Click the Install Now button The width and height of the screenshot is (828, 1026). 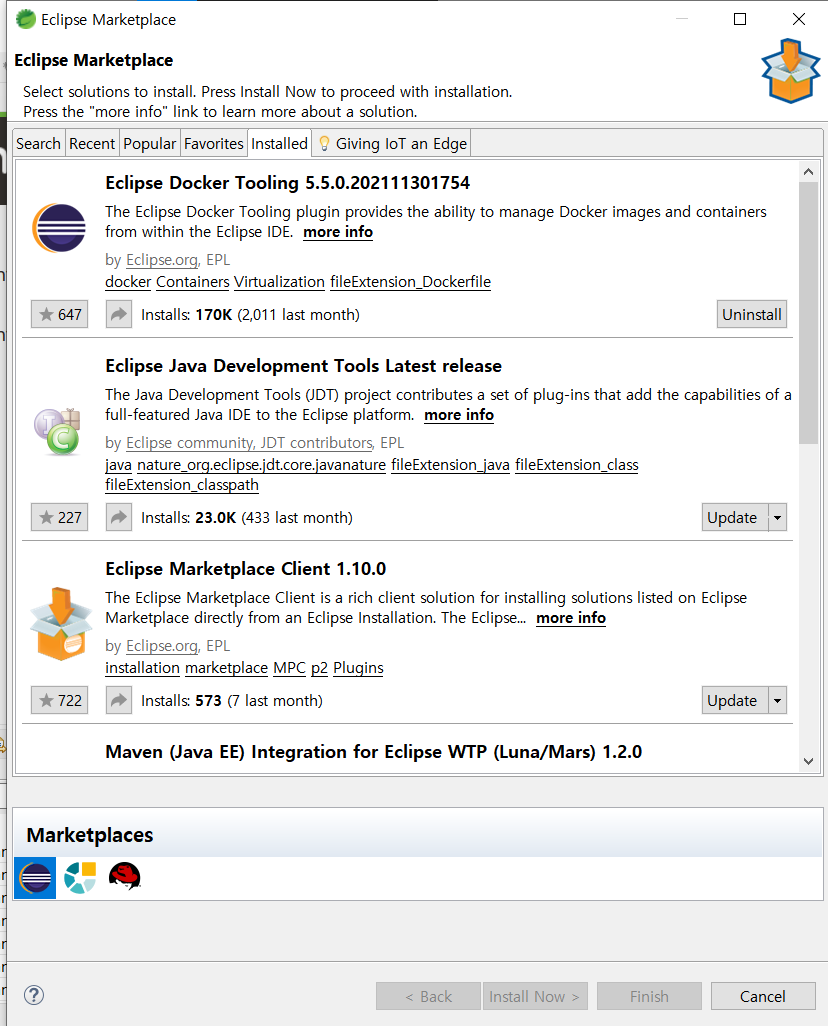535,996
